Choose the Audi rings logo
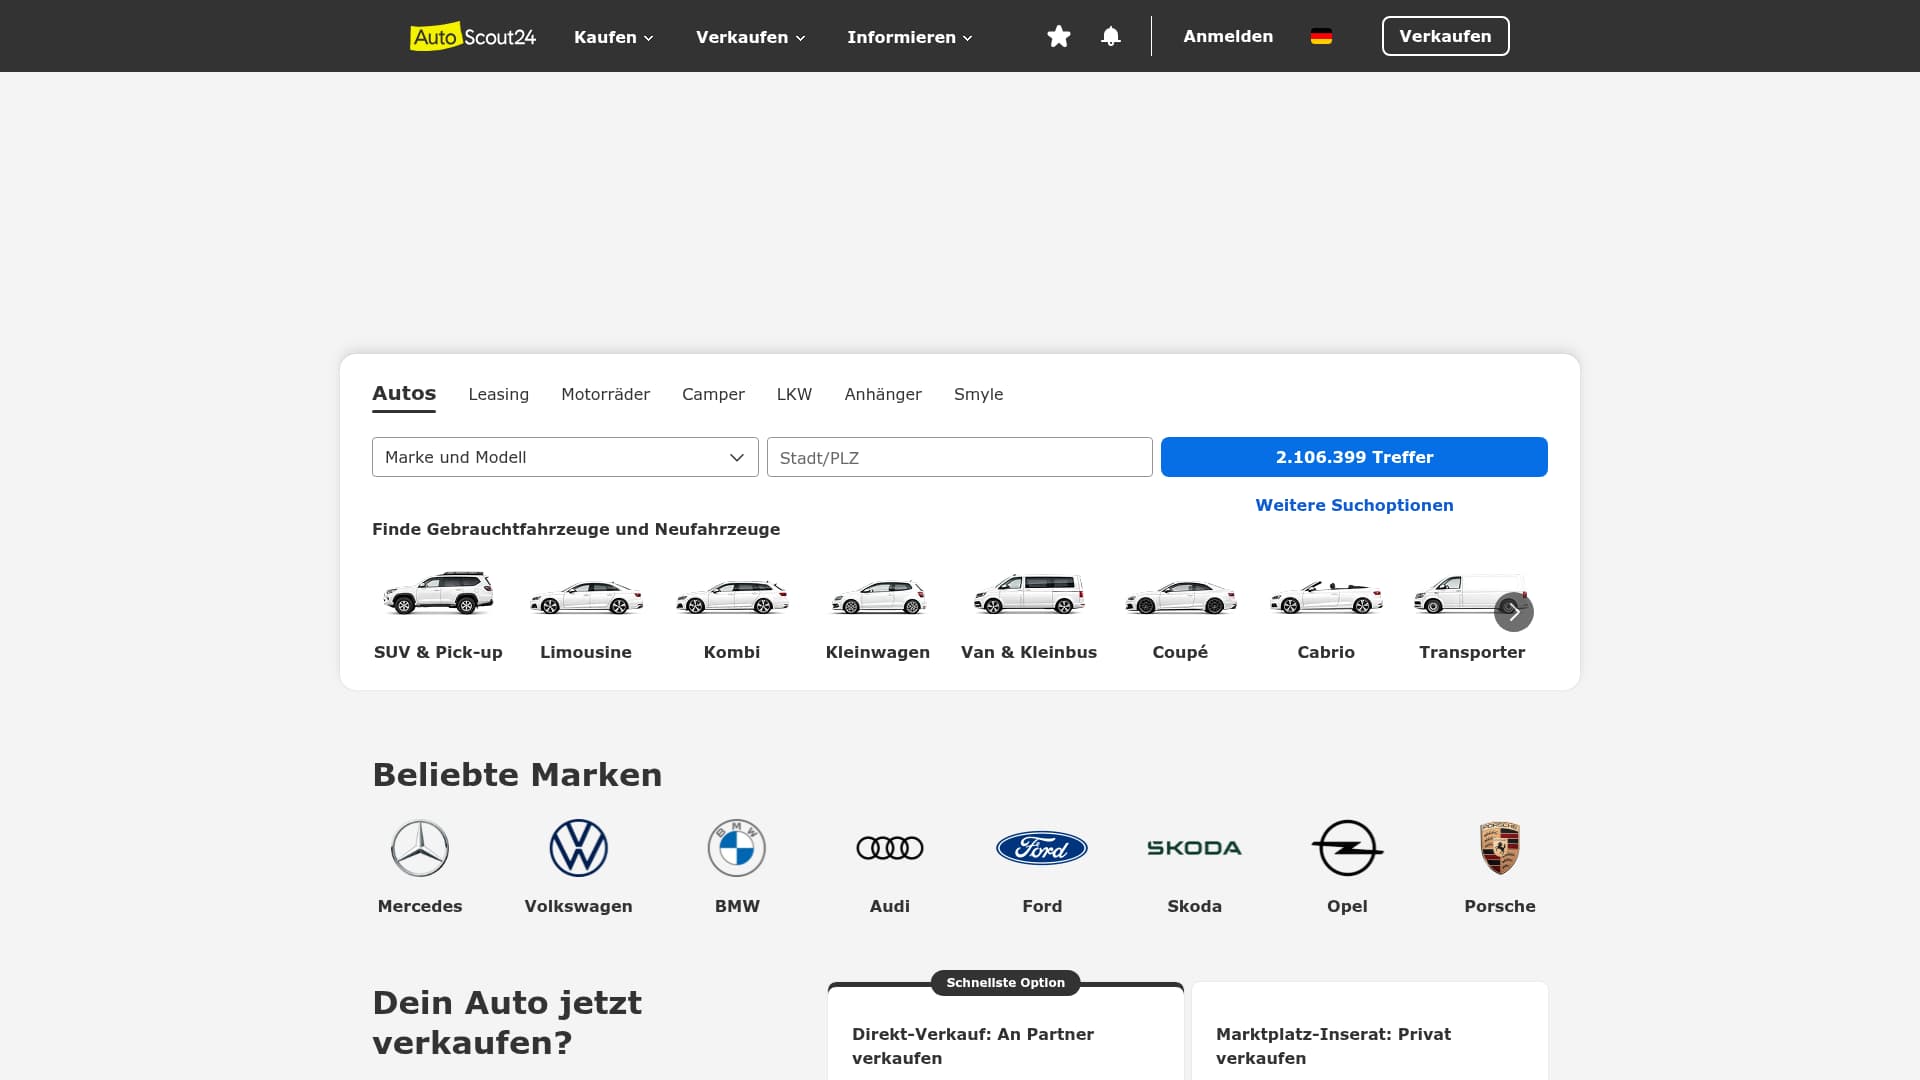The height and width of the screenshot is (1080, 1920). click(x=890, y=848)
